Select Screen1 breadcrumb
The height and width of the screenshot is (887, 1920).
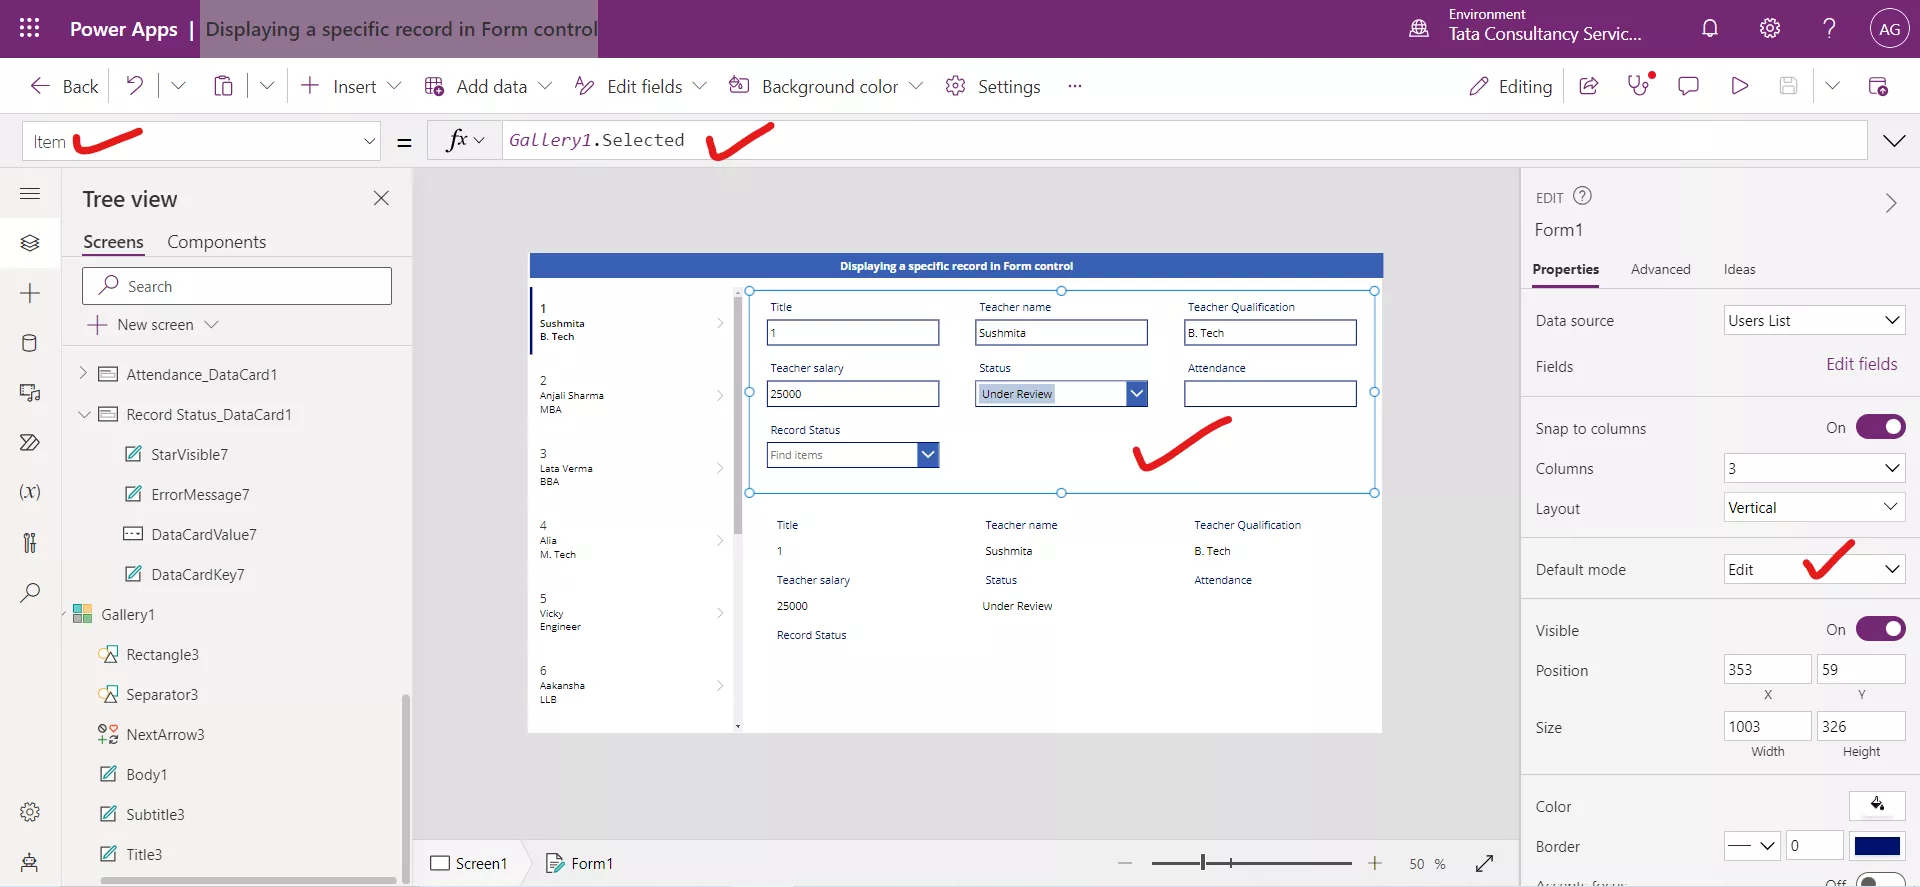coord(469,863)
